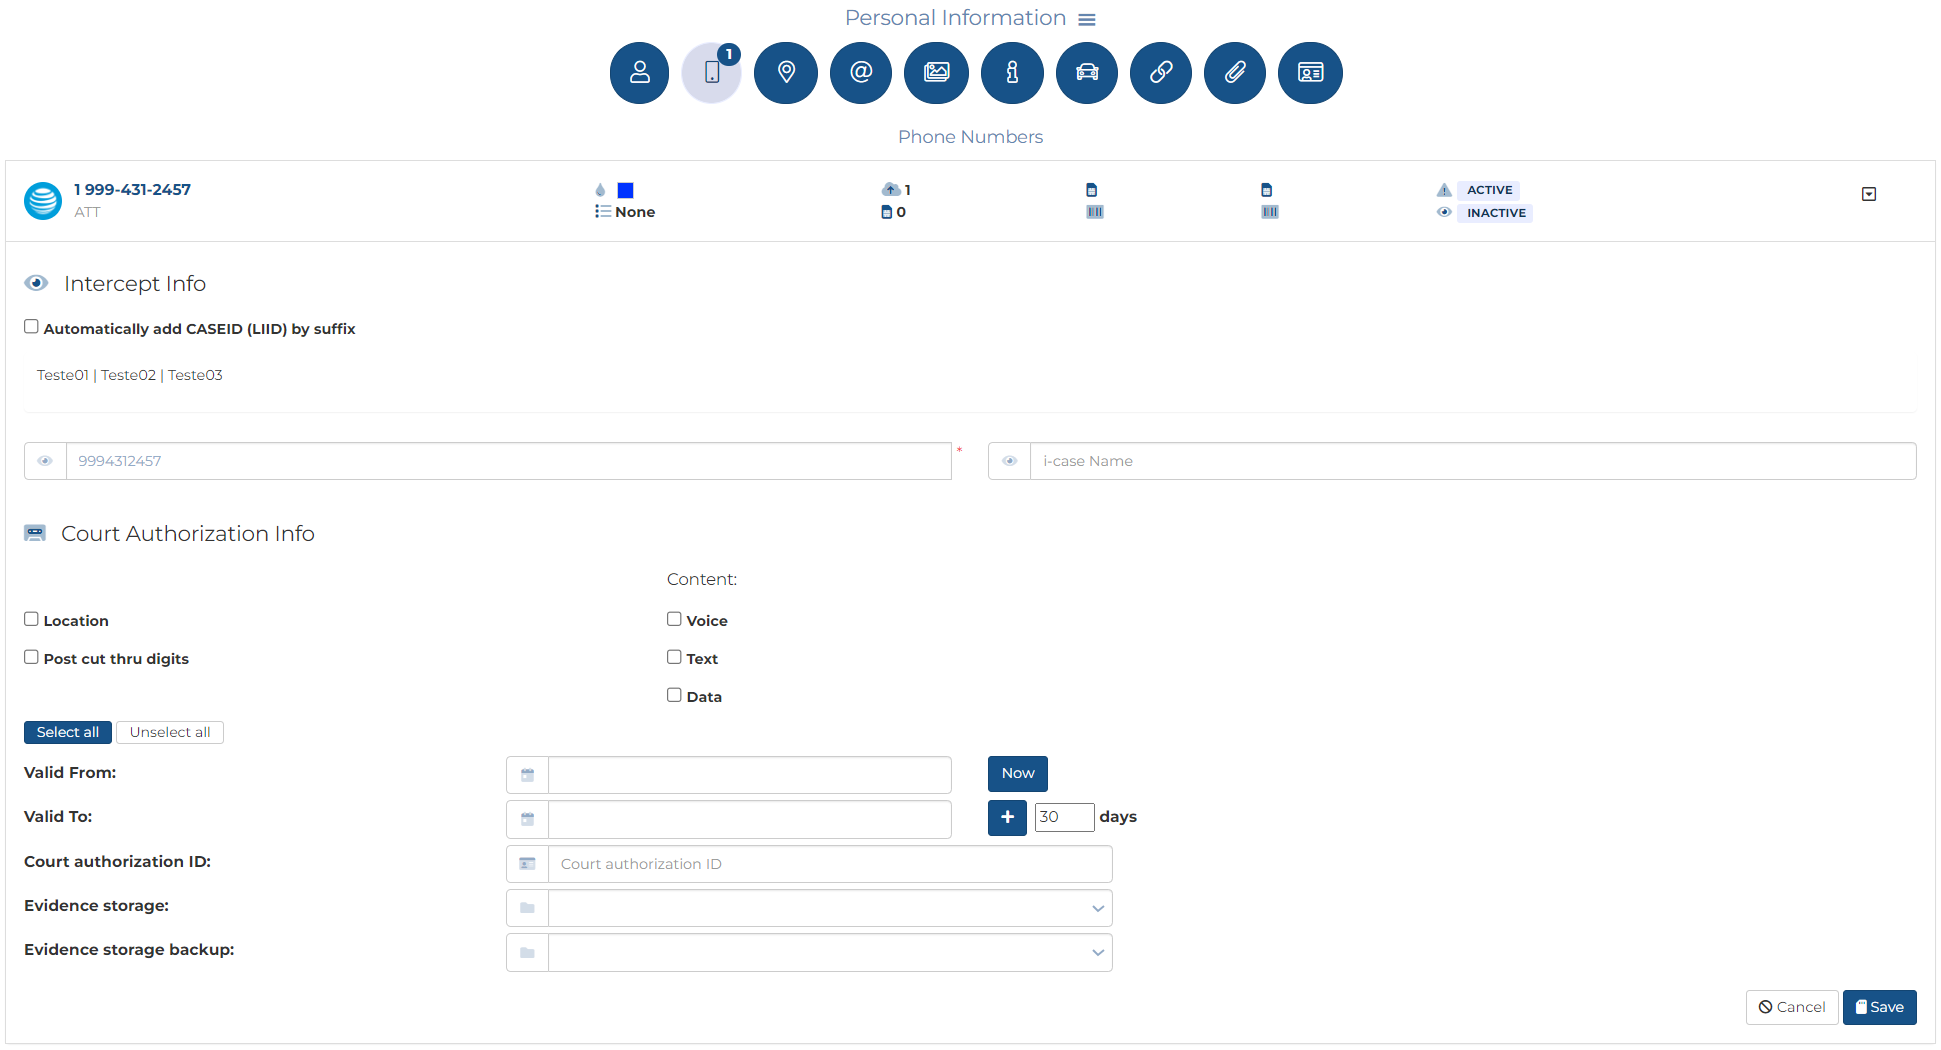Click the paperclip attachments icon
Viewport: 1941px width, 1050px height.
point(1235,73)
